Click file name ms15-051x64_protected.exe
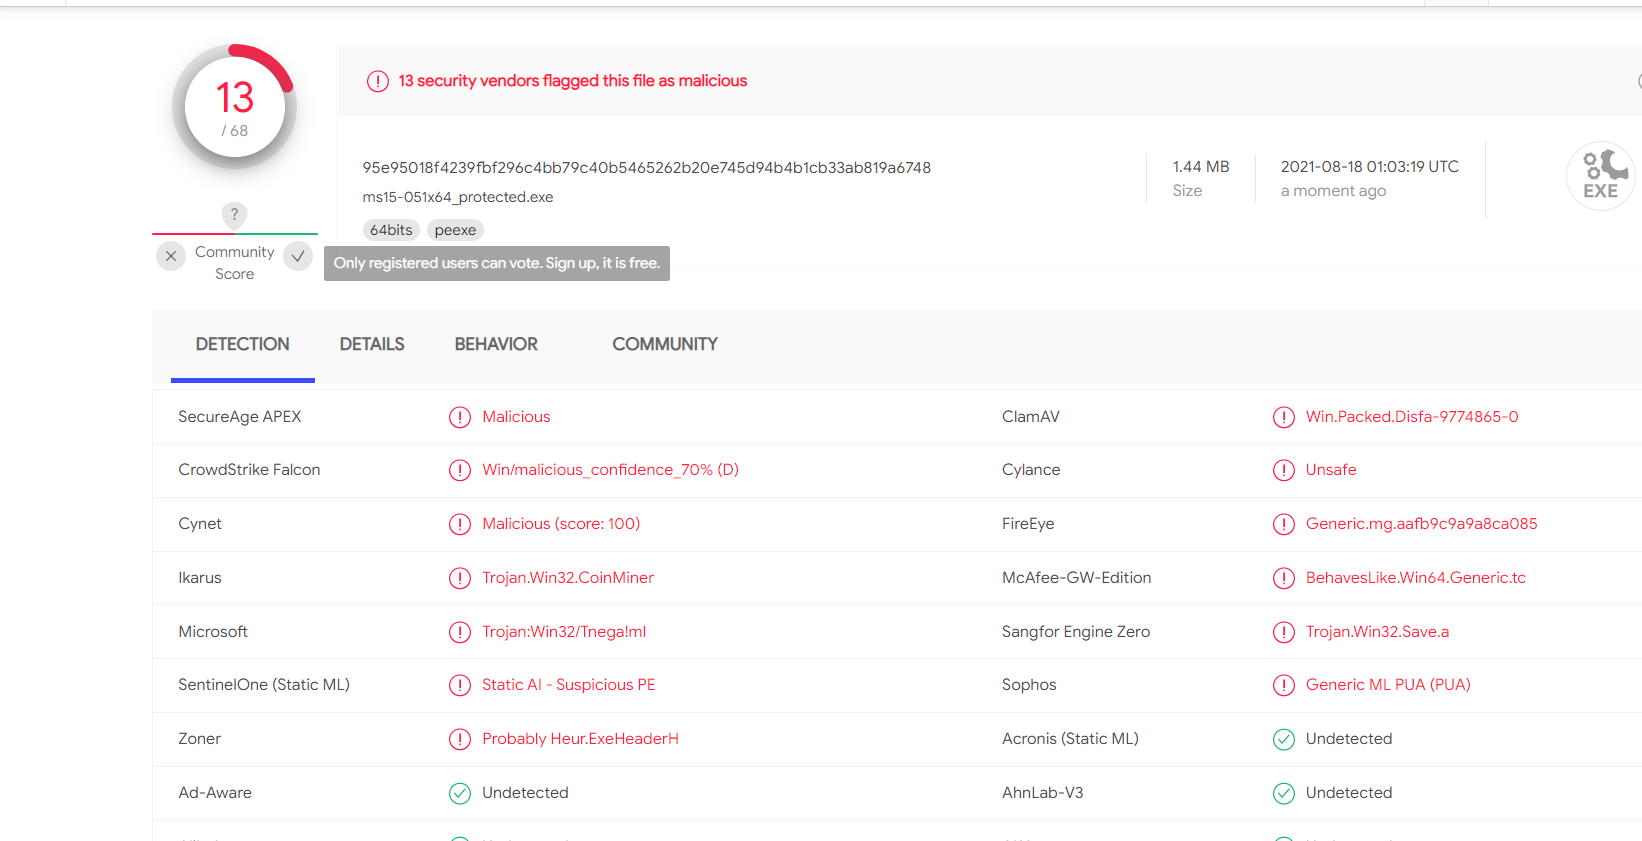This screenshot has height=841, width=1642. point(458,197)
